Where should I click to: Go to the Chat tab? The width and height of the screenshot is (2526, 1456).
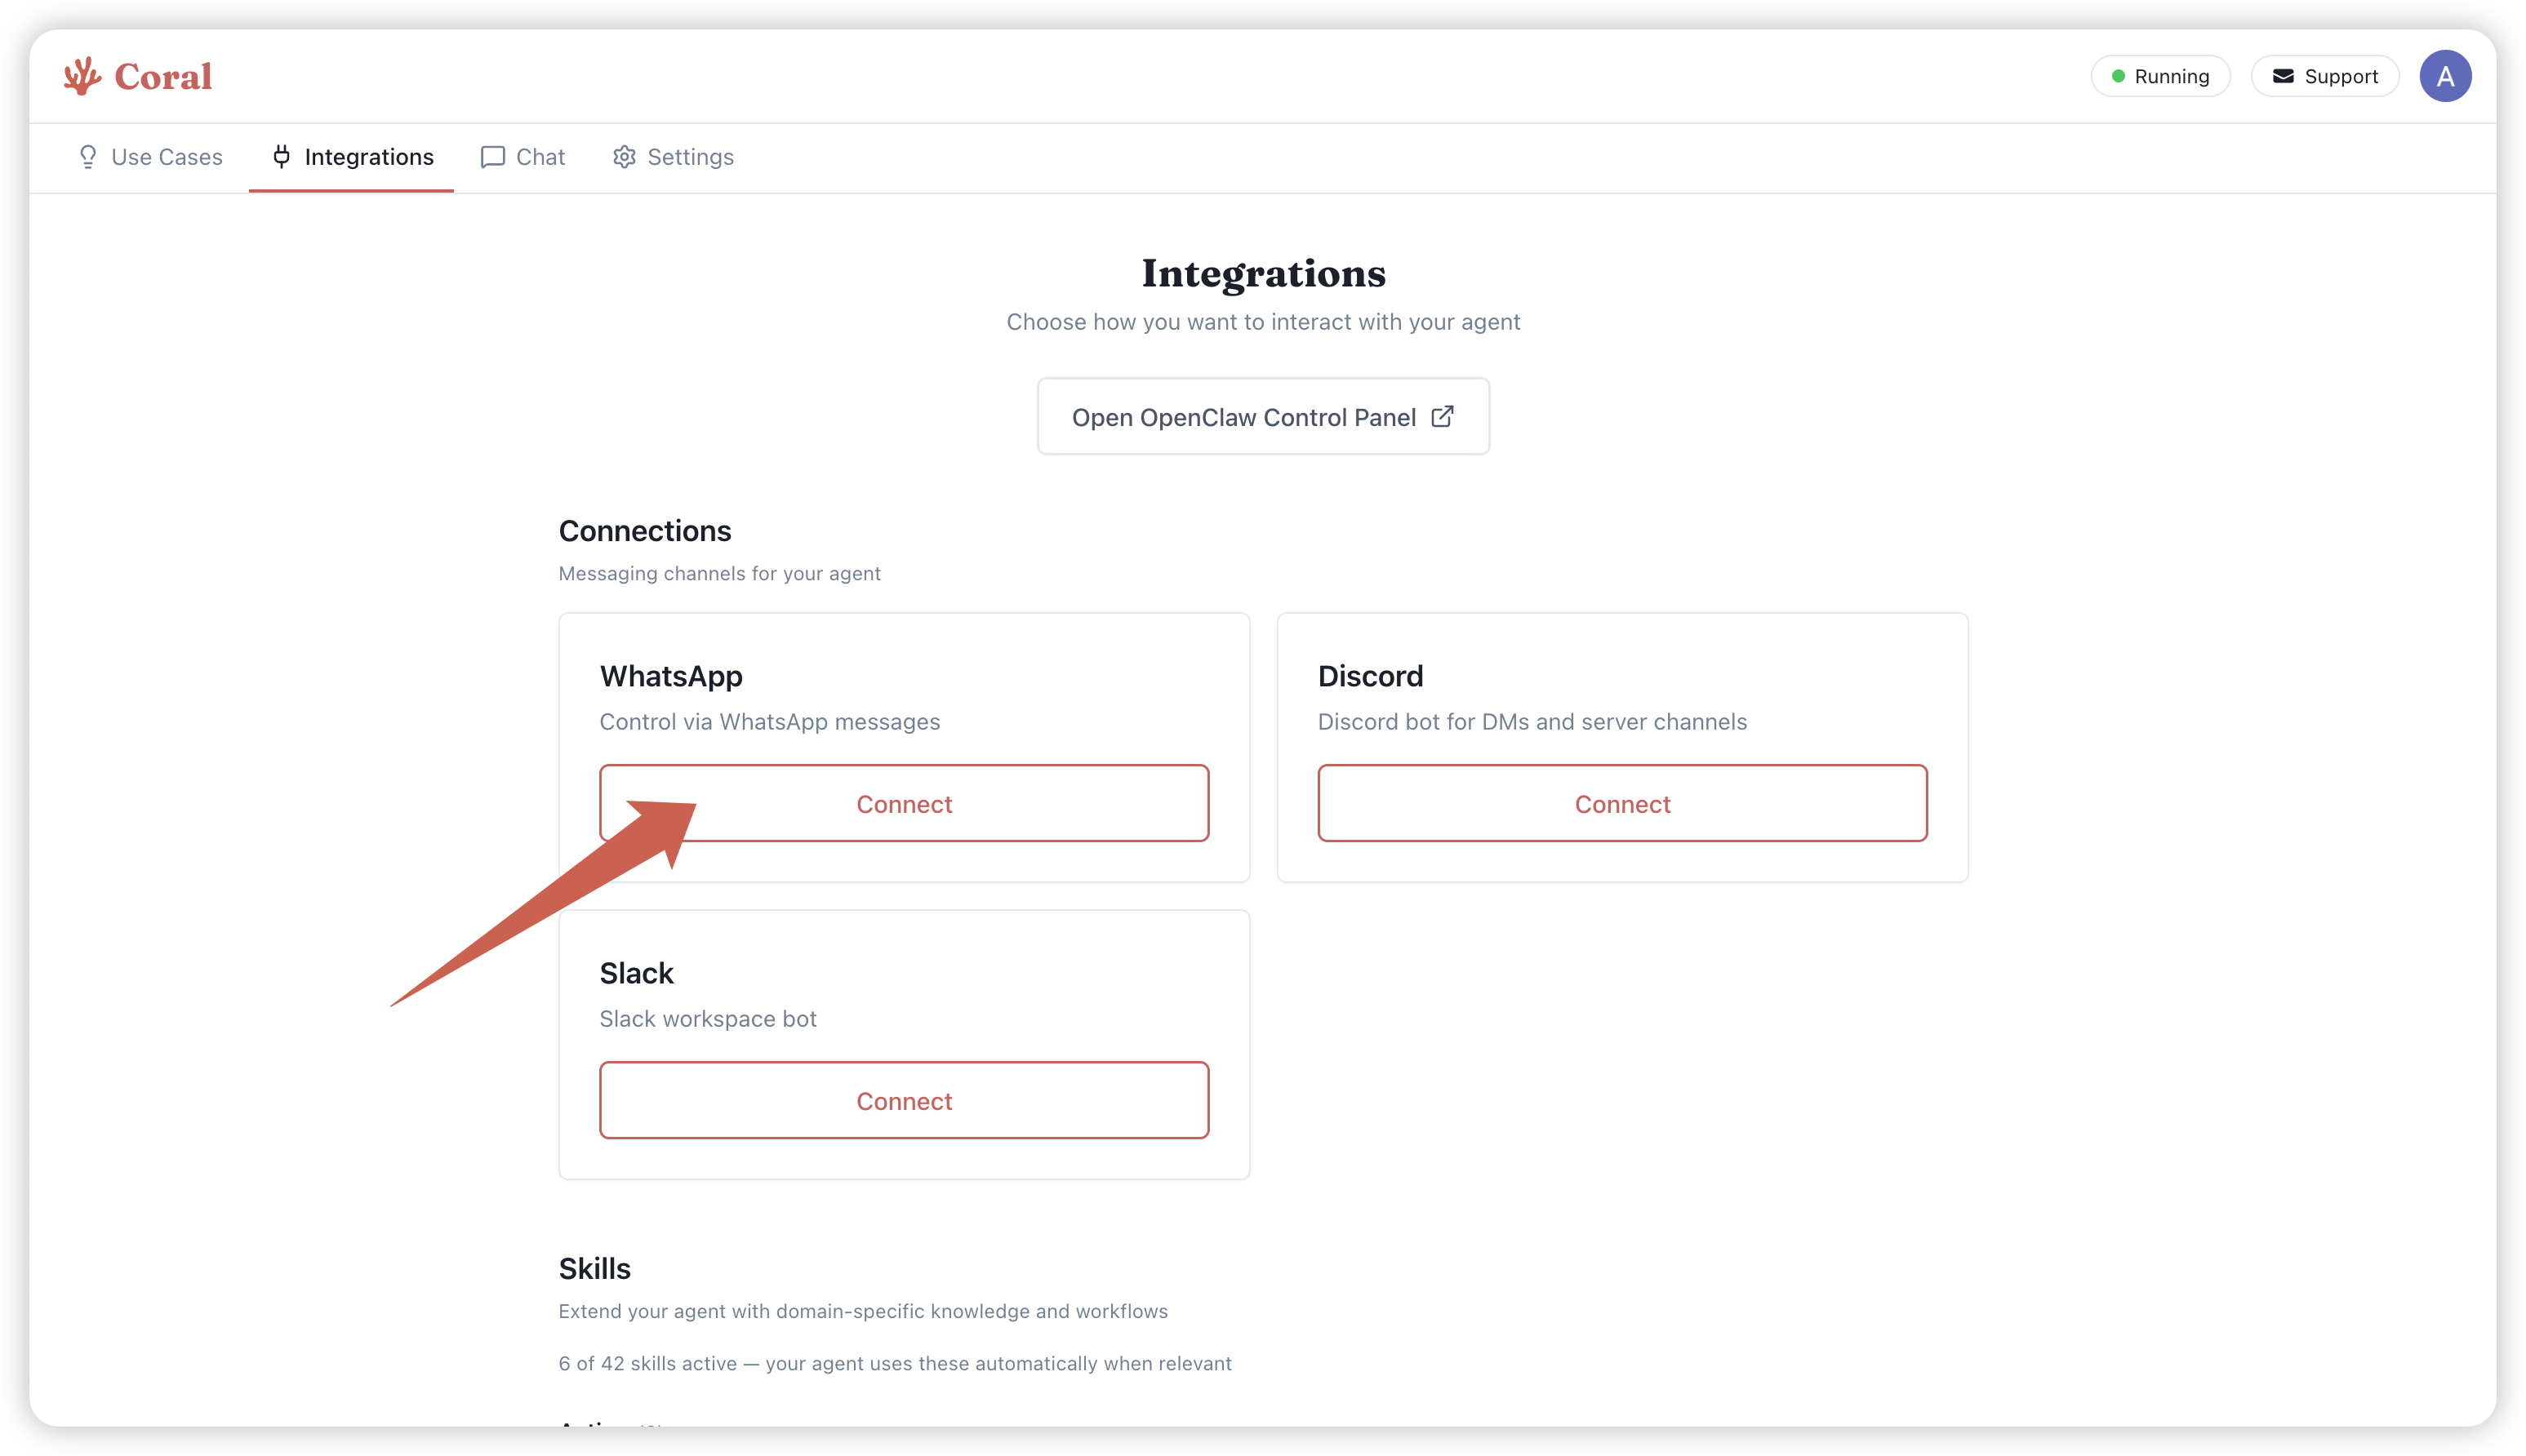[540, 157]
